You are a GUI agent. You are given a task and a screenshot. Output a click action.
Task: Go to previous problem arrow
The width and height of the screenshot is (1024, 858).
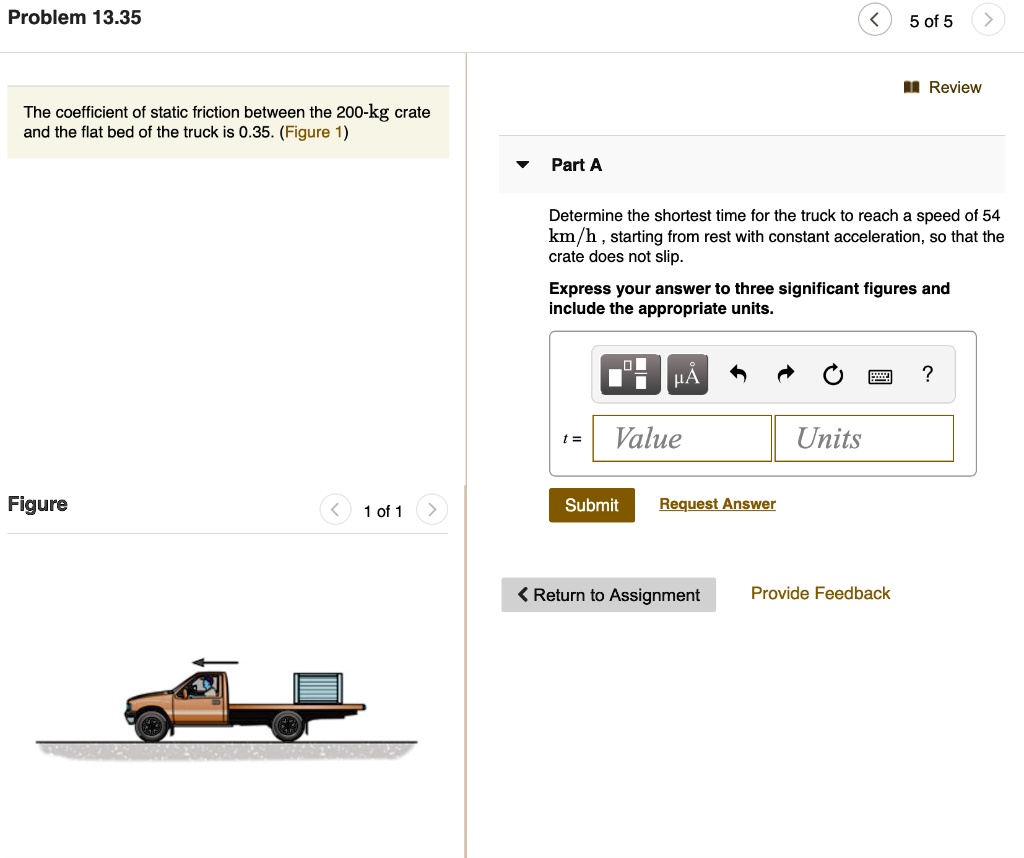click(x=875, y=20)
